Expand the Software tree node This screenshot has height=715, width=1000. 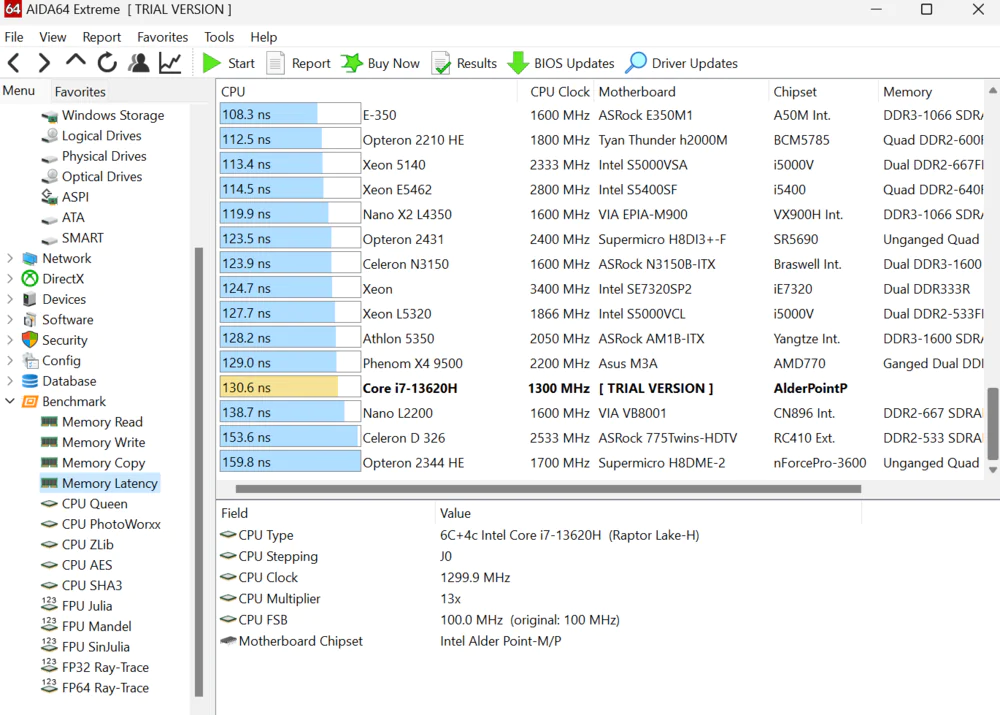tap(10, 320)
